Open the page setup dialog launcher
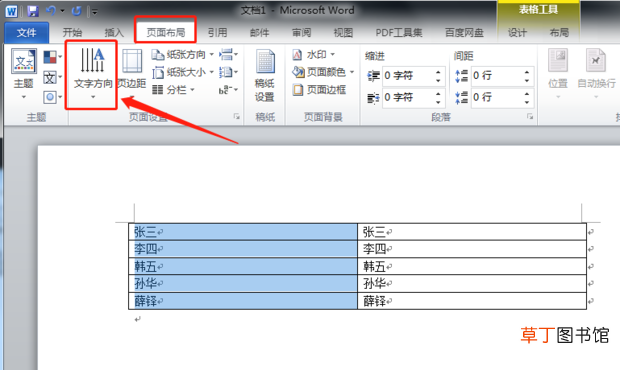The image size is (620, 370). tap(236, 117)
